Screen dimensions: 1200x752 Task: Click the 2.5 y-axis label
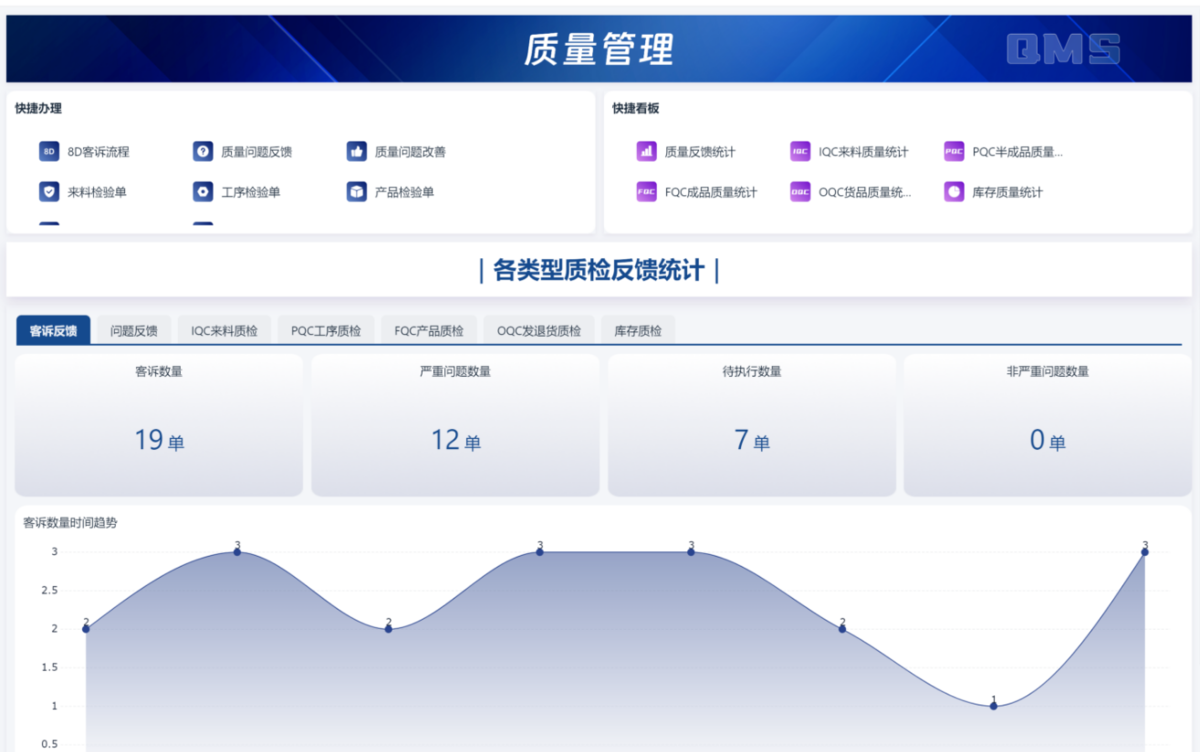pos(49,590)
